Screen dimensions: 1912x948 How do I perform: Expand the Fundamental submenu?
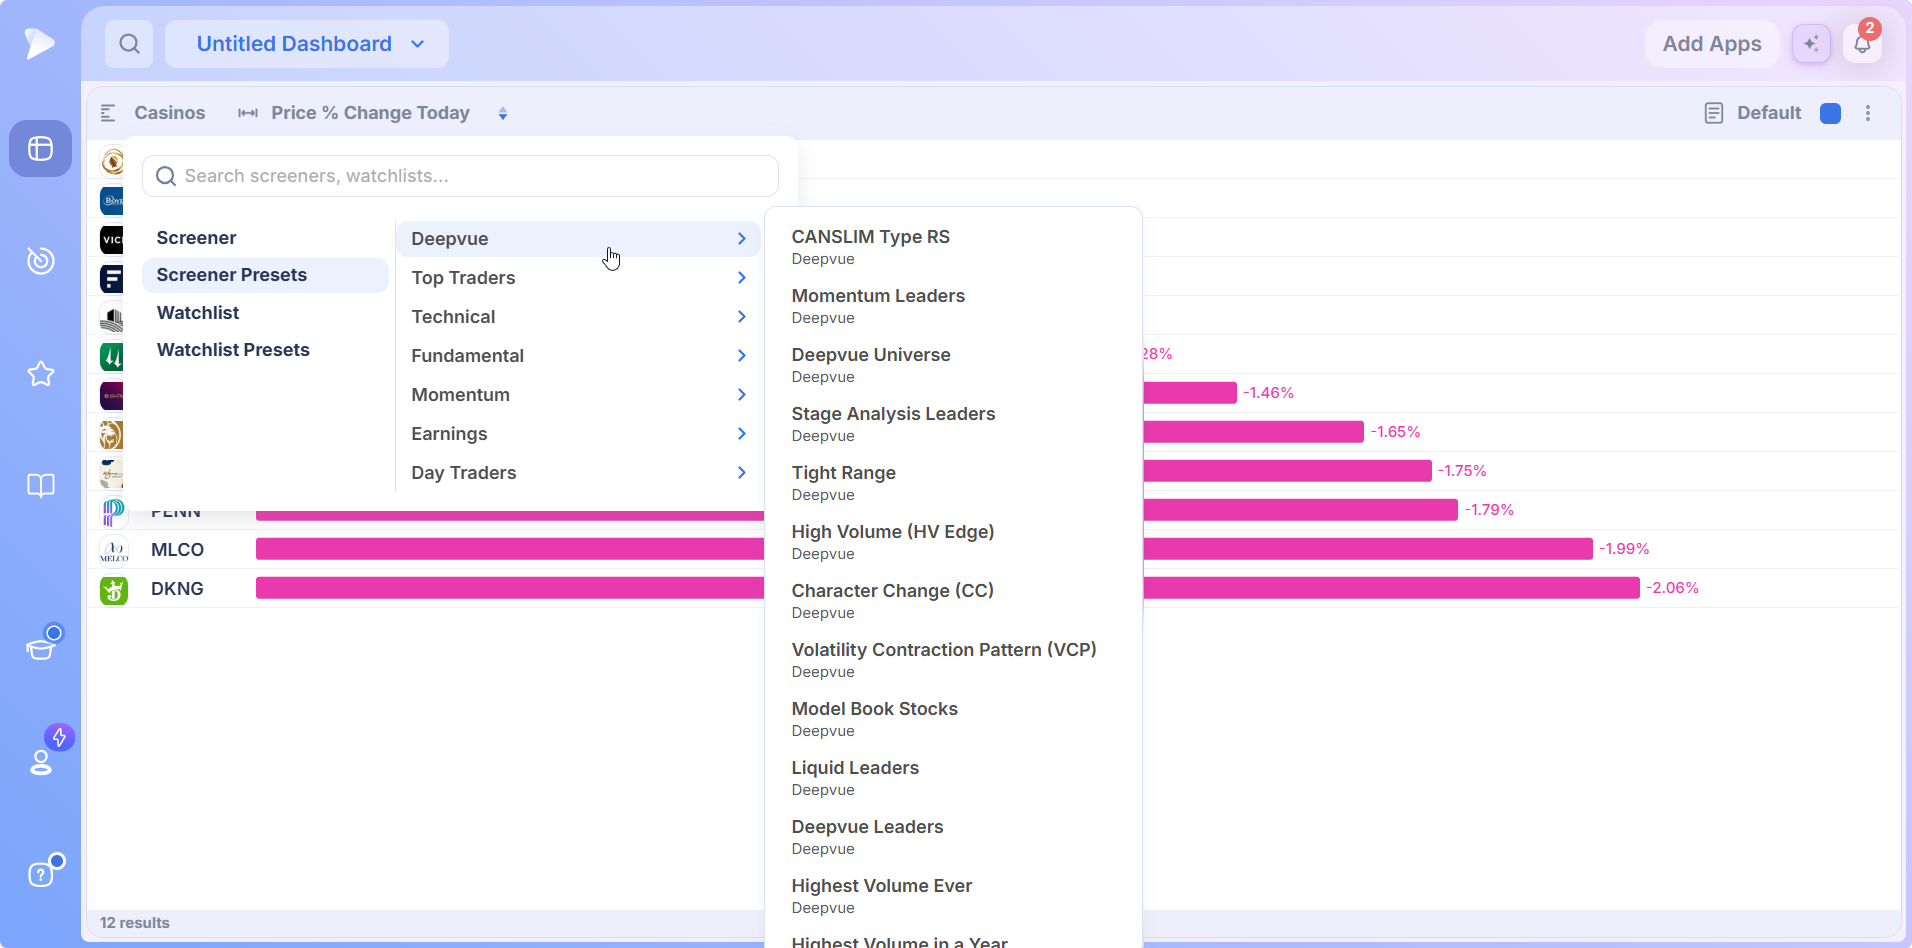(x=579, y=356)
